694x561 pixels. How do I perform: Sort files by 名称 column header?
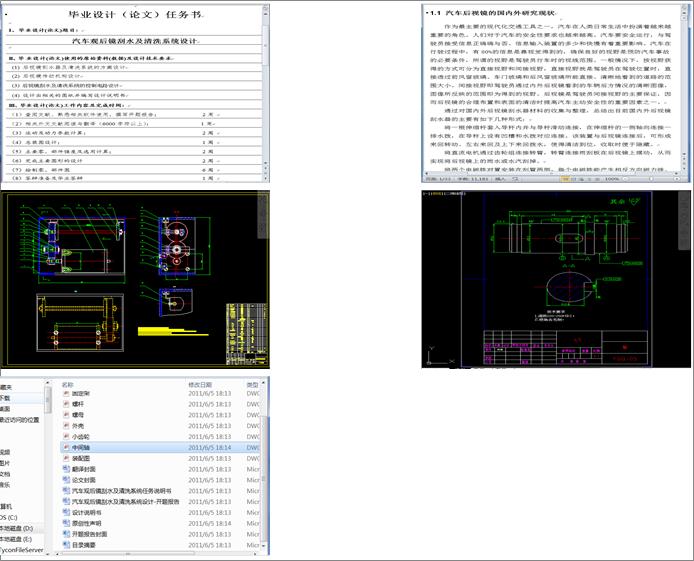(x=67, y=384)
